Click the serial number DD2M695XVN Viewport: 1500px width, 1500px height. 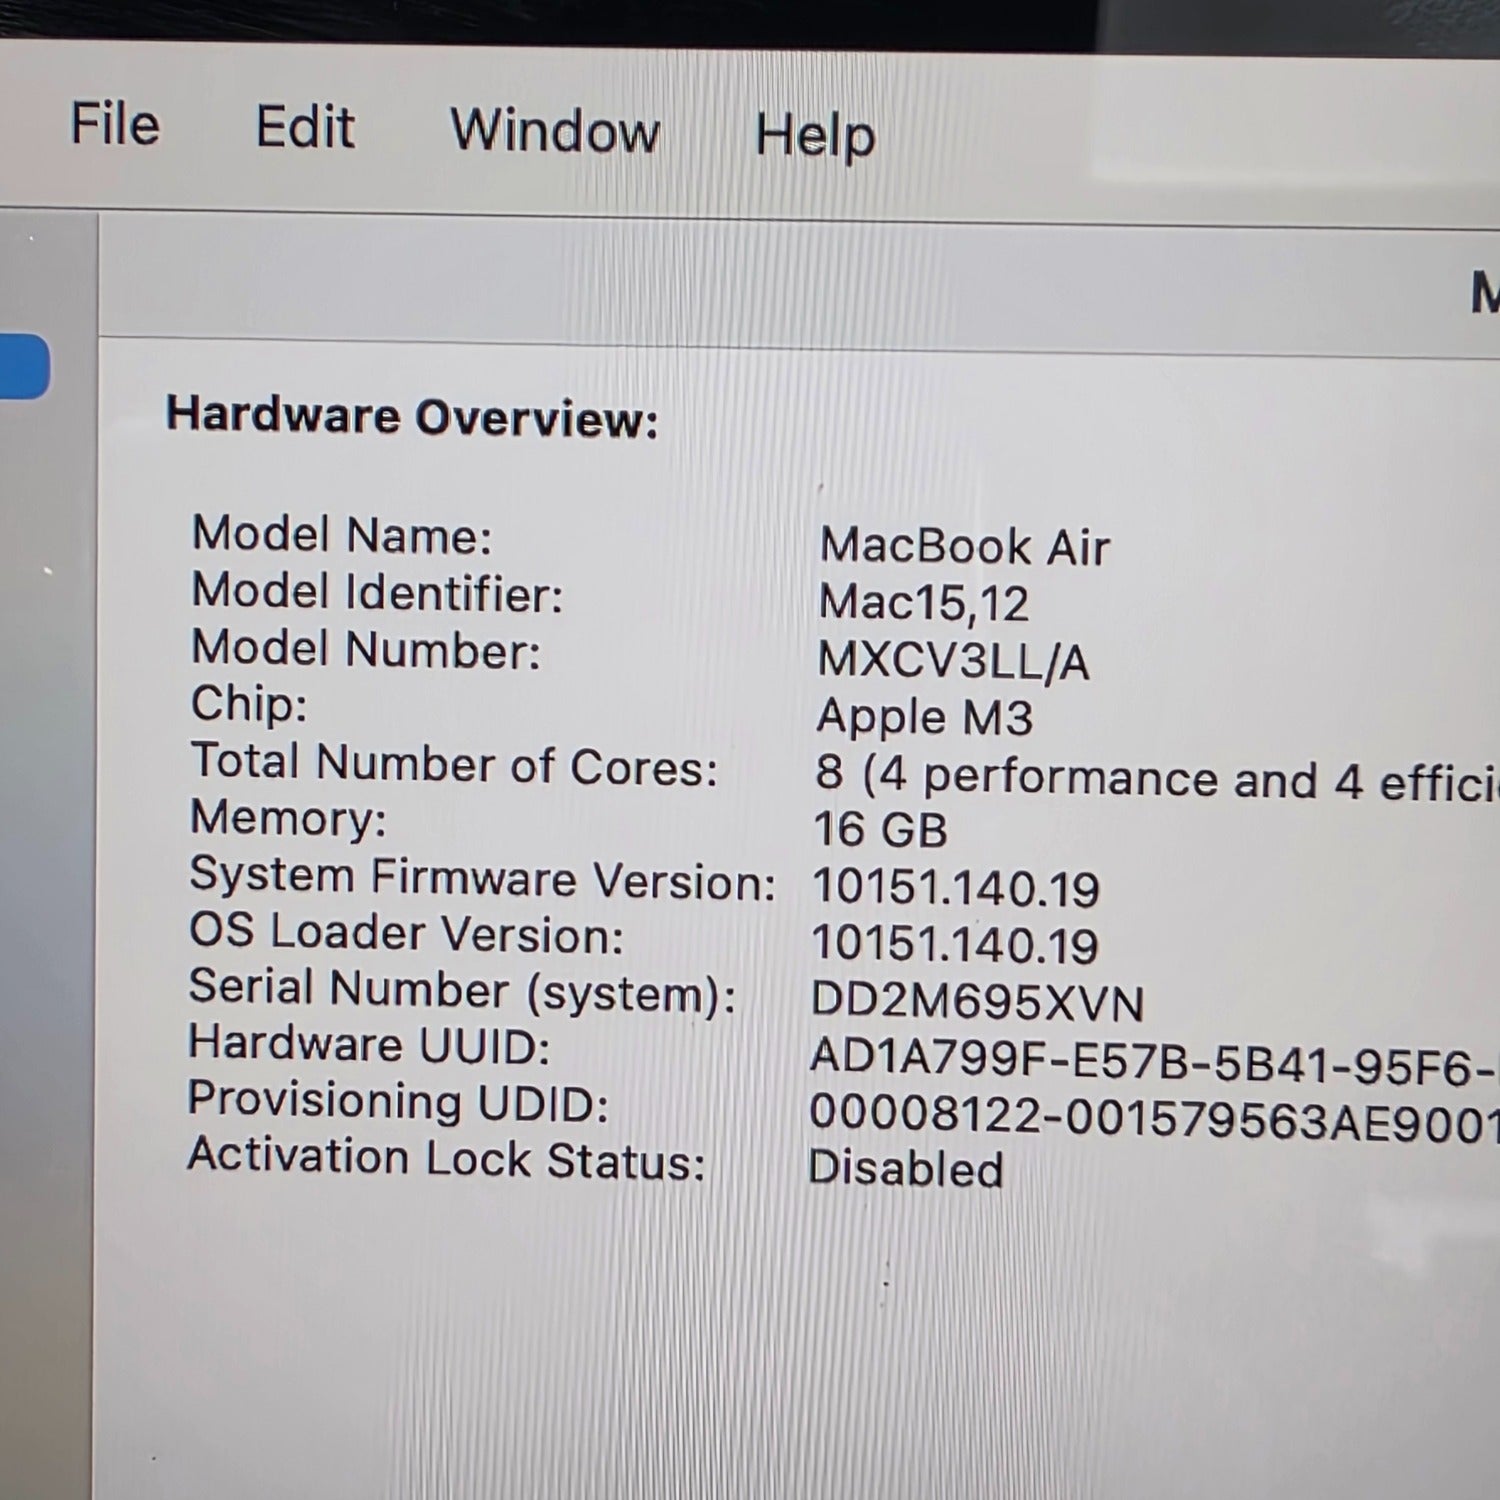pyautogui.click(x=976, y=1002)
